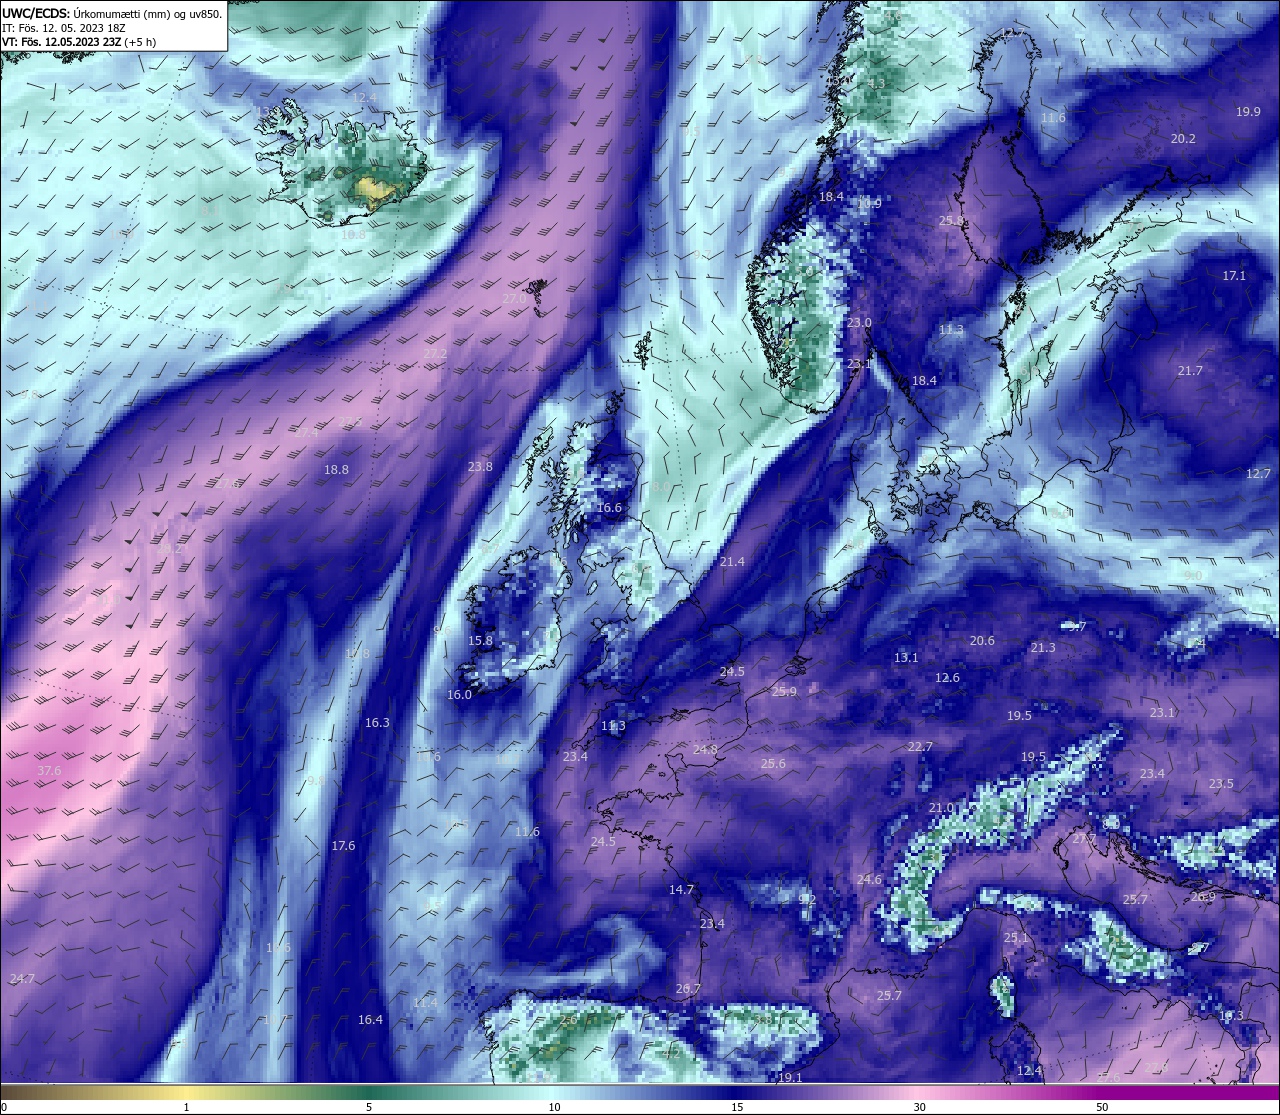
Task: Click the color scale label 50
Action: click(1102, 1107)
